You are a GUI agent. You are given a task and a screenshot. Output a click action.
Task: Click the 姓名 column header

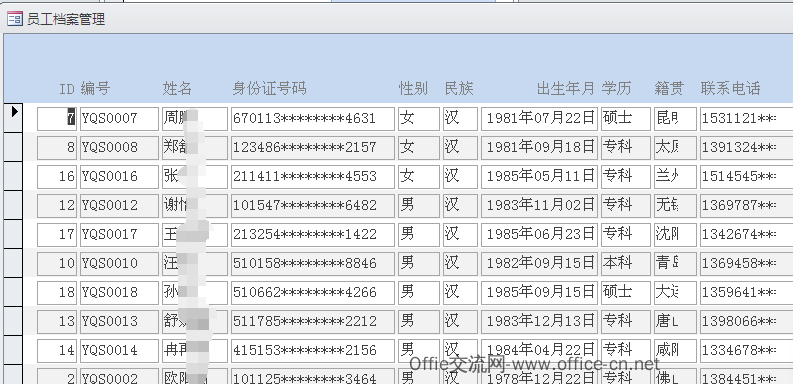click(x=178, y=89)
